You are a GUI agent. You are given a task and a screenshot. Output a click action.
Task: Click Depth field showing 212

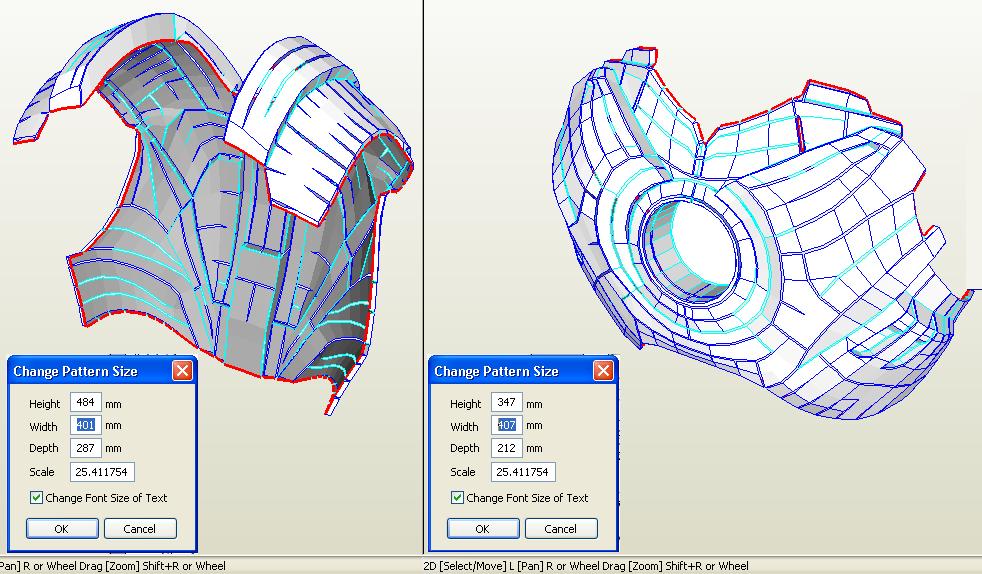(x=507, y=448)
